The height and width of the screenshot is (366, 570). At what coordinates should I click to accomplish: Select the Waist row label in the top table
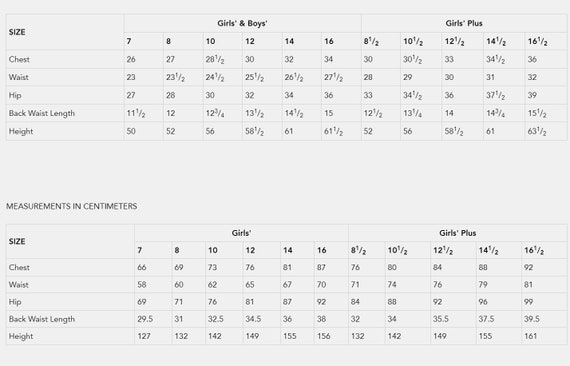click(19, 77)
